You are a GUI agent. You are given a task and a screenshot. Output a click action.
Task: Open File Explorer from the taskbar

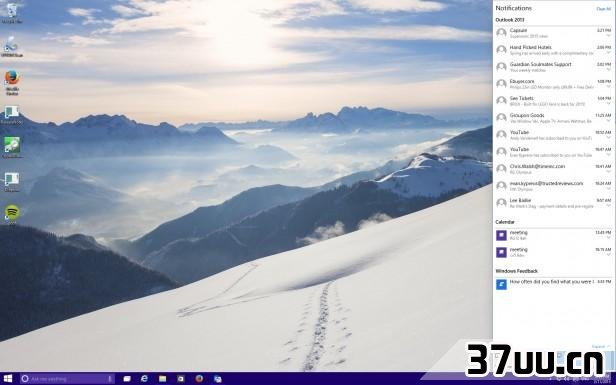click(162, 379)
